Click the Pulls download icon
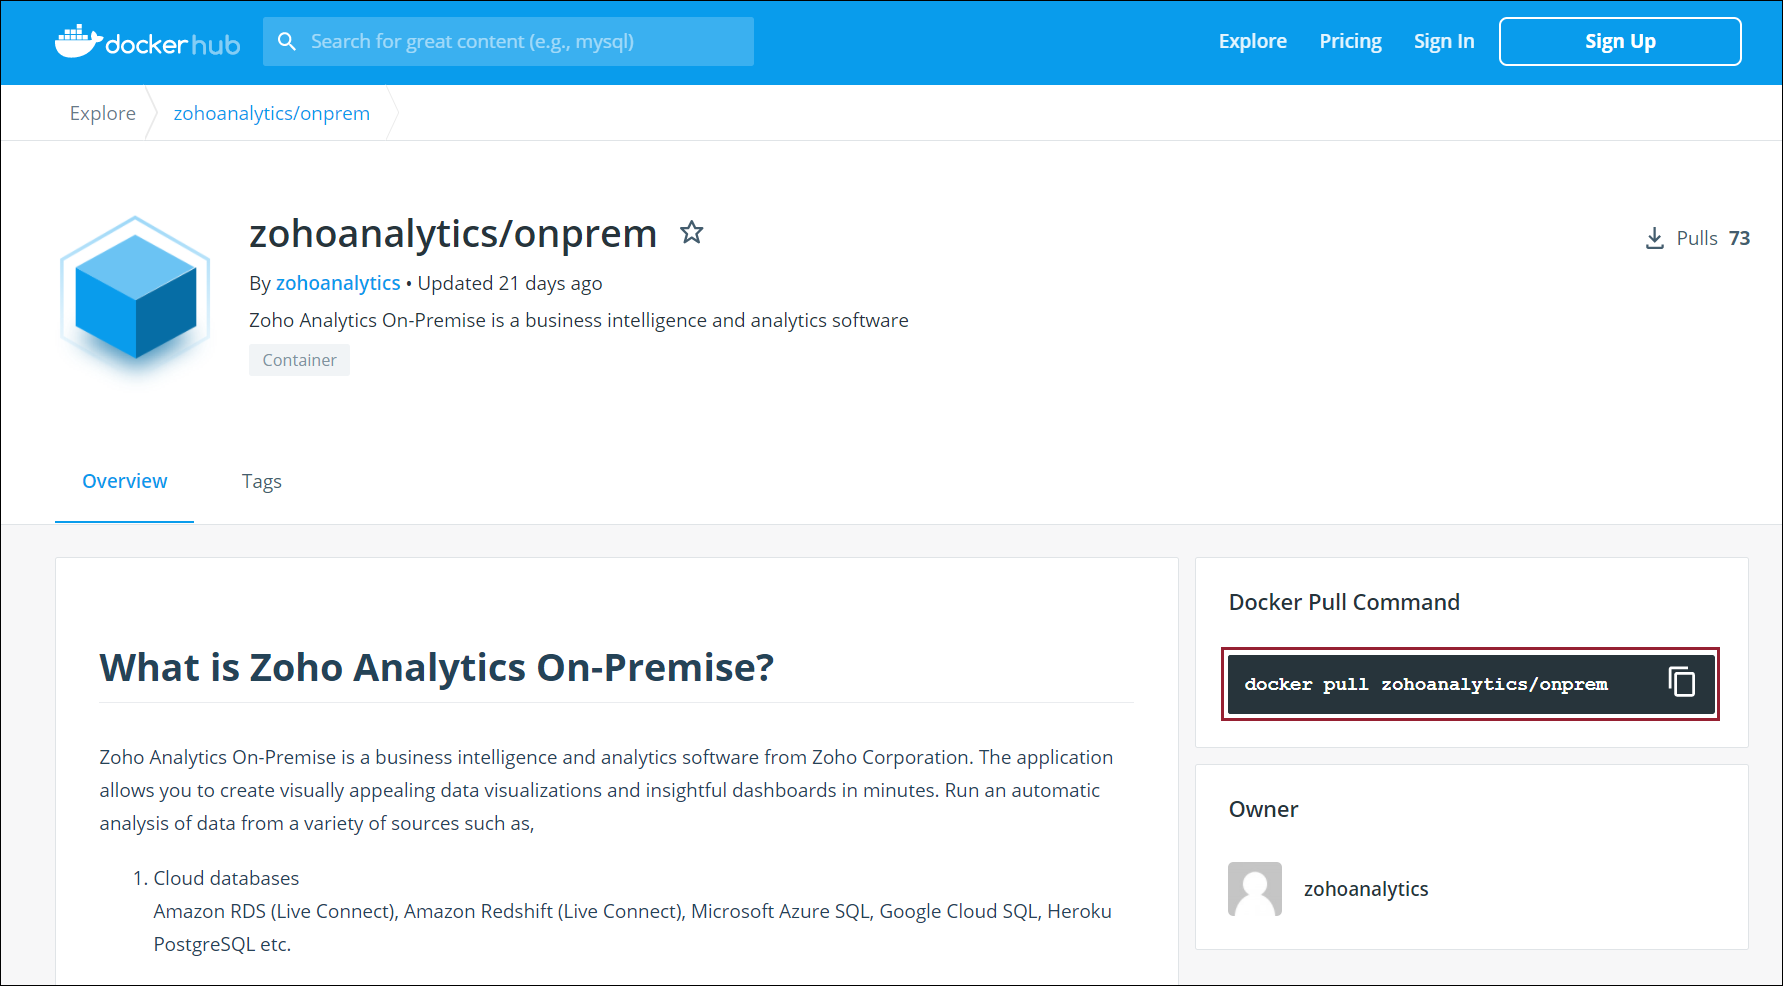The height and width of the screenshot is (986, 1783). tap(1655, 238)
